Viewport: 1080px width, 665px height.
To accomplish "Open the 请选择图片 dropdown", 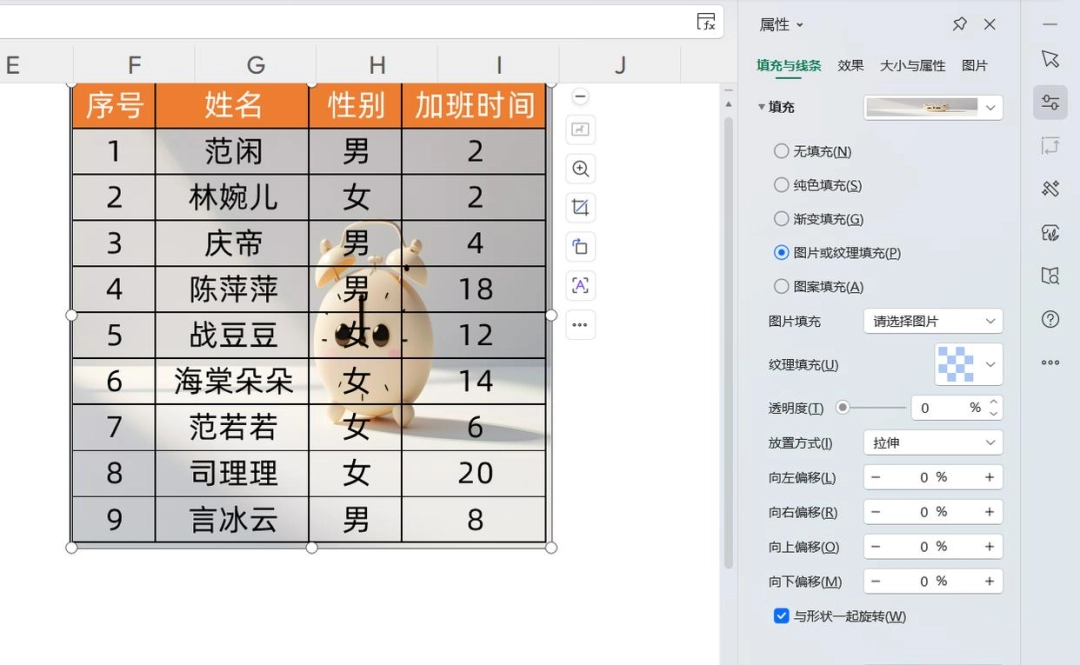I will [x=933, y=321].
